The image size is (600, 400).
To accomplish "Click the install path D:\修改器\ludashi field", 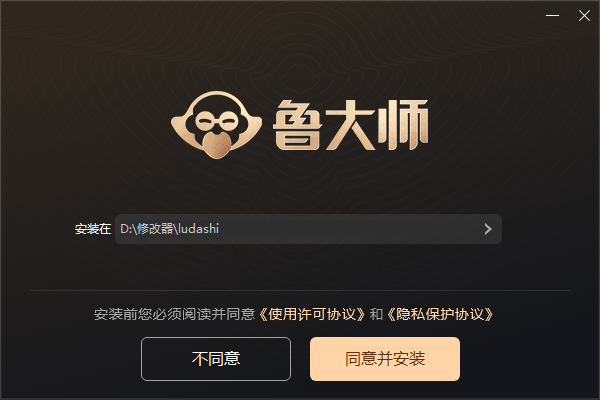I will pos(308,229).
